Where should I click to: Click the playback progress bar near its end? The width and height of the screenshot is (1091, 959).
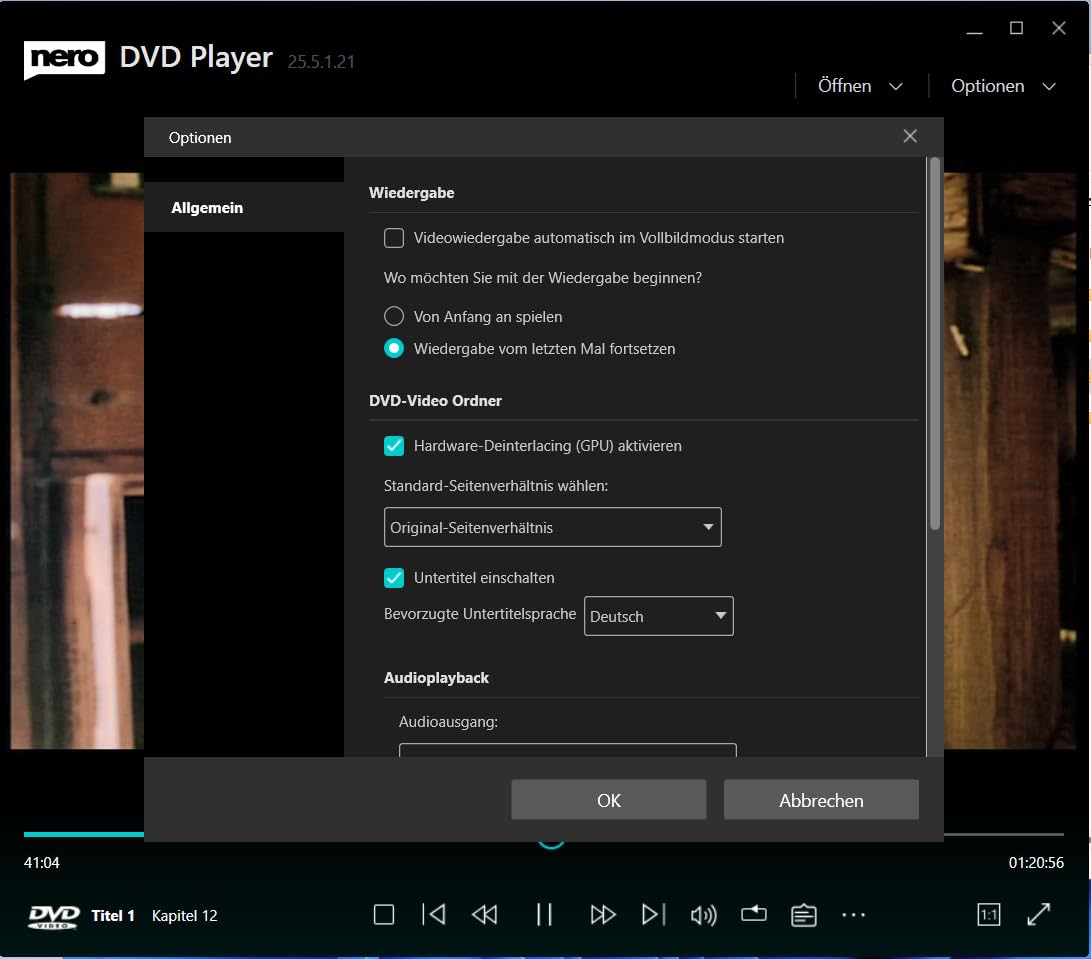1044,833
